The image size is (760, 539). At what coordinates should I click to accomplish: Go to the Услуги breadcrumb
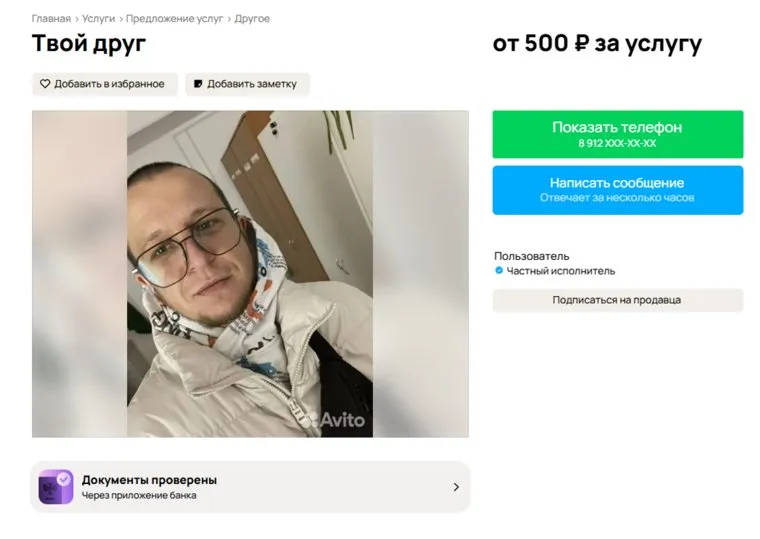pyautogui.click(x=98, y=18)
